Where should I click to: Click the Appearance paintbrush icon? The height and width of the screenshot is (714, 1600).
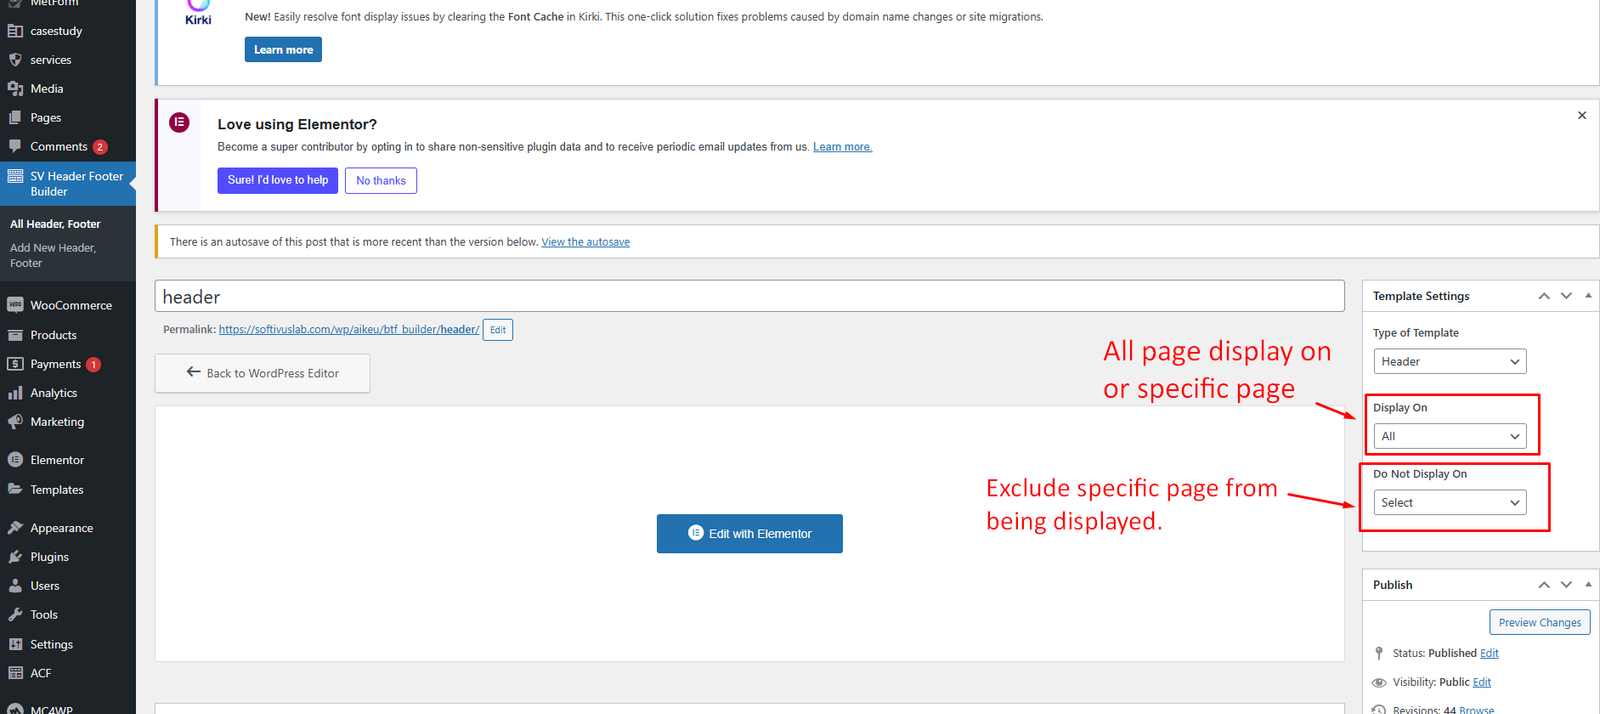point(15,528)
